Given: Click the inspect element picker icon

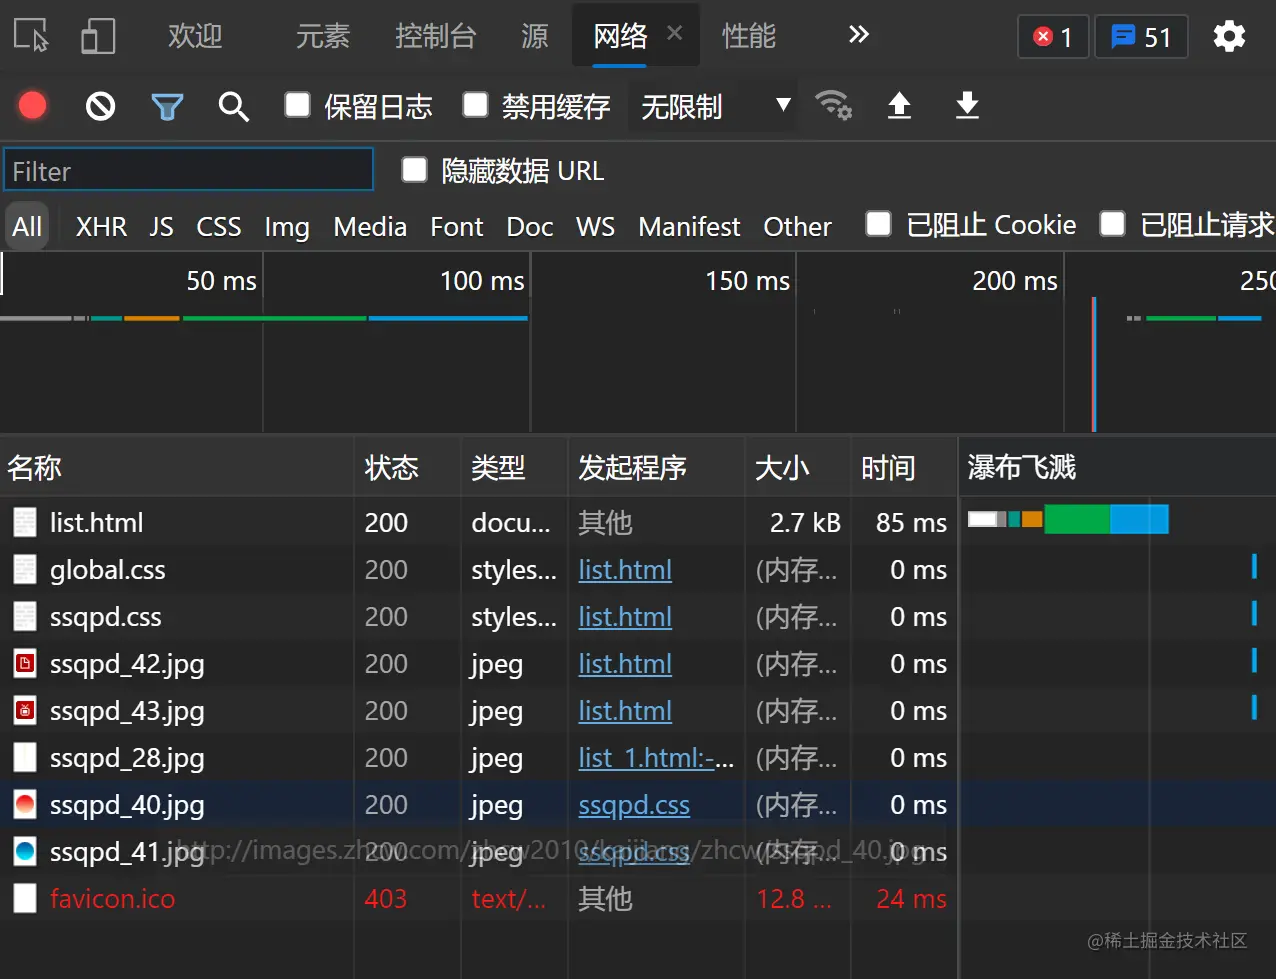Looking at the screenshot, I should 32,37.
